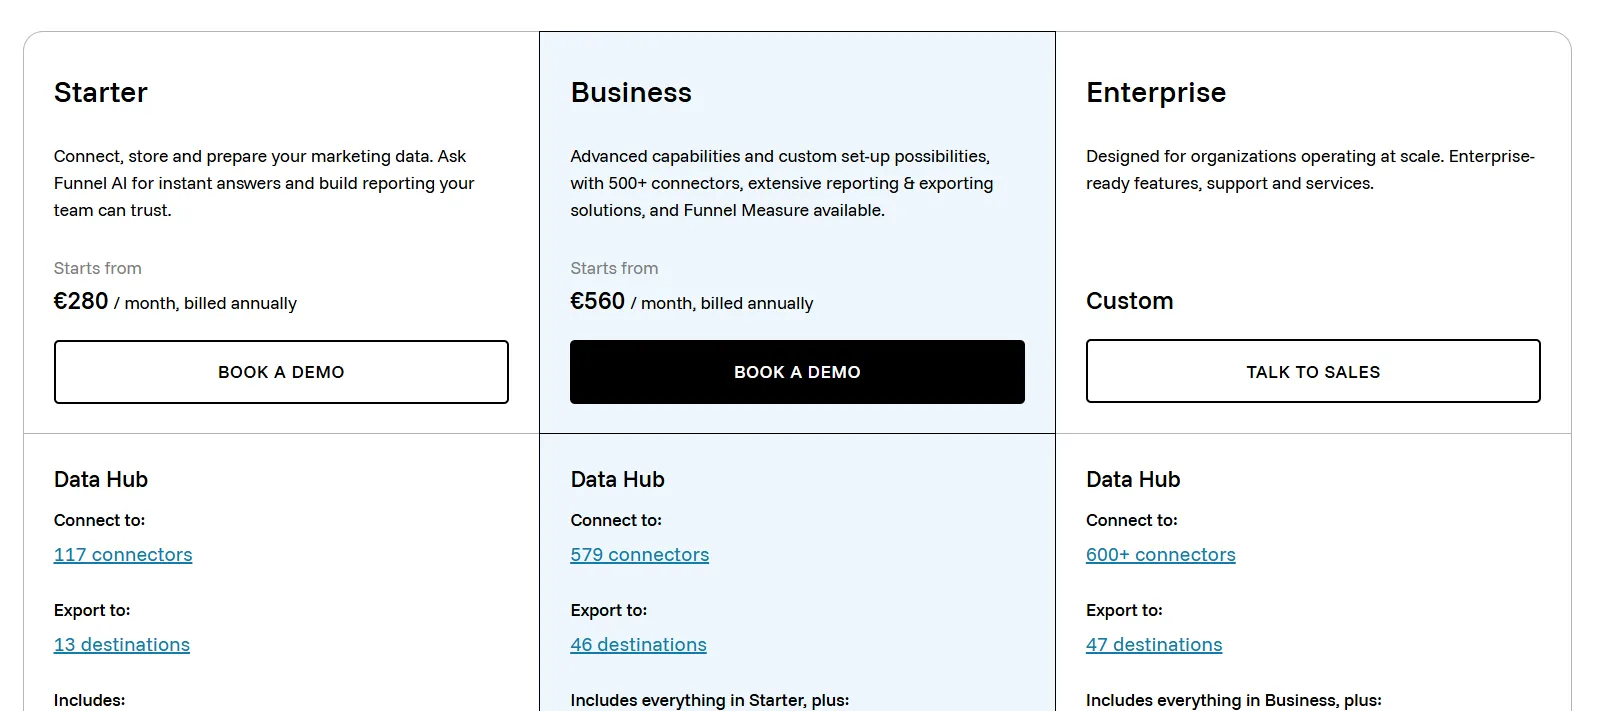Click the €560 price text
Viewport: 1615px width, 711px height.
coord(597,301)
